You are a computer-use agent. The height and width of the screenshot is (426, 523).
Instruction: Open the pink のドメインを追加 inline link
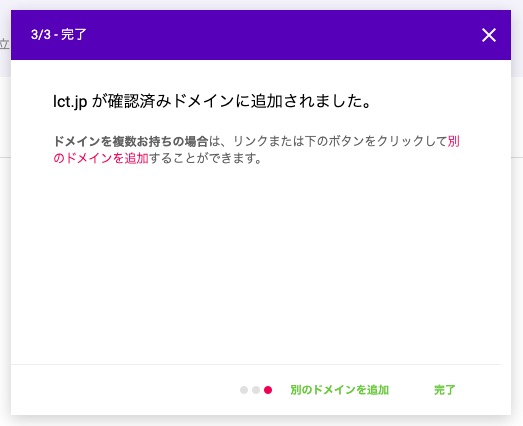(101, 158)
